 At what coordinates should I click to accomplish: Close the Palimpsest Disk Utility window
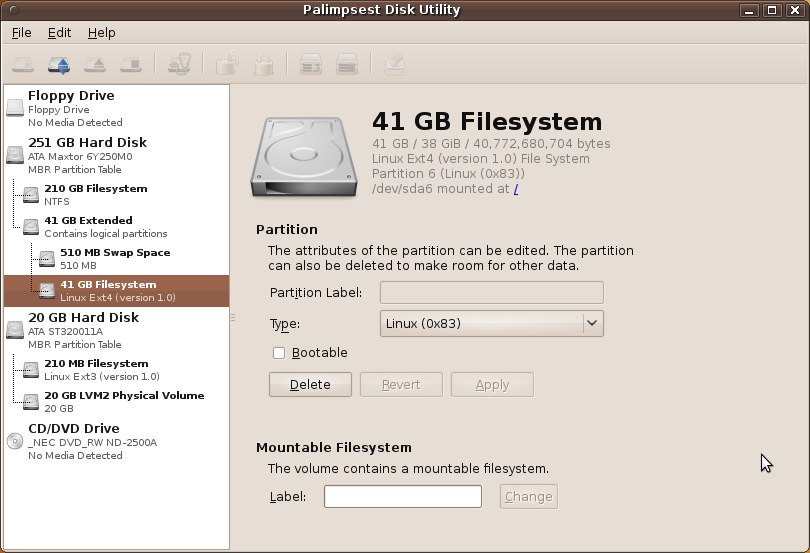coord(796,10)
